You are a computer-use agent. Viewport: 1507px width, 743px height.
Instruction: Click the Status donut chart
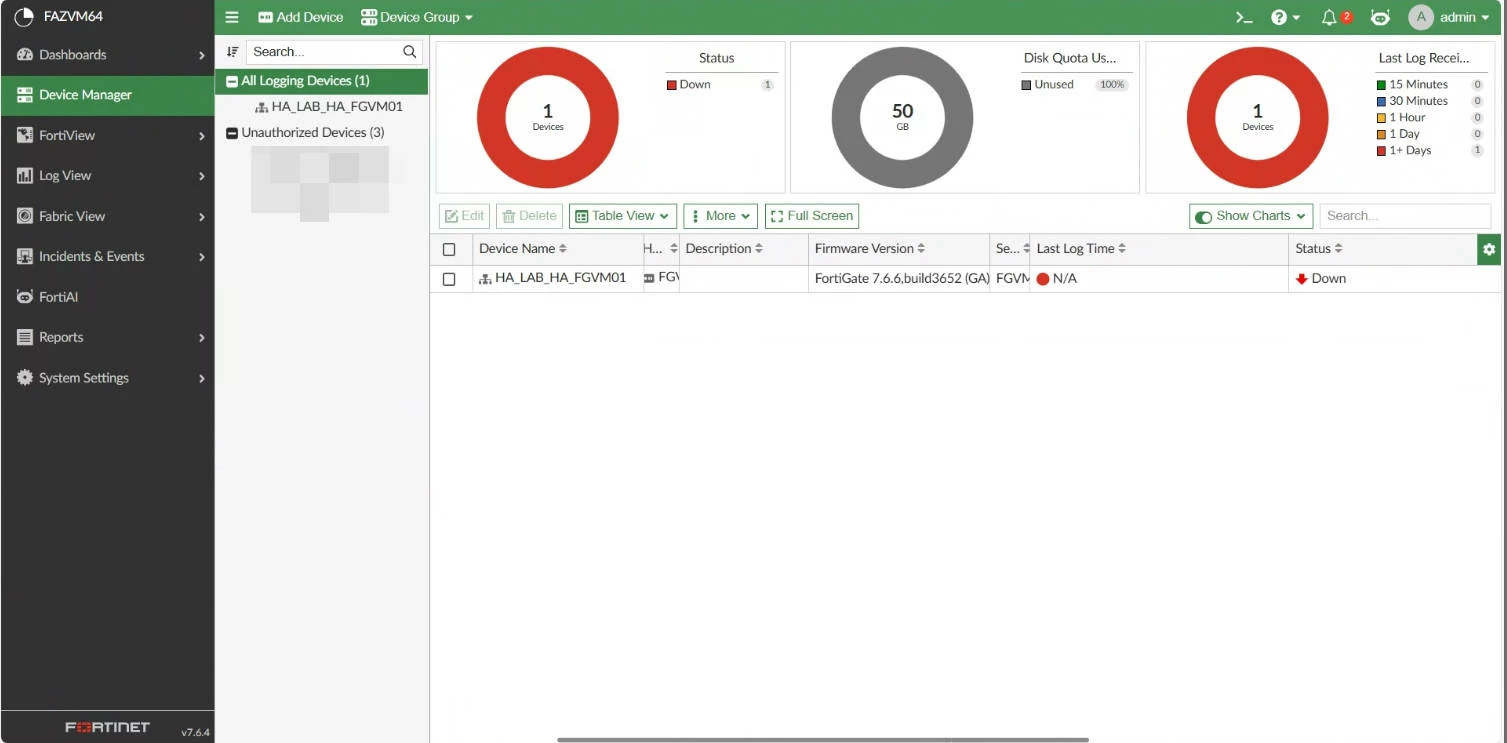[x=548, y=118]
